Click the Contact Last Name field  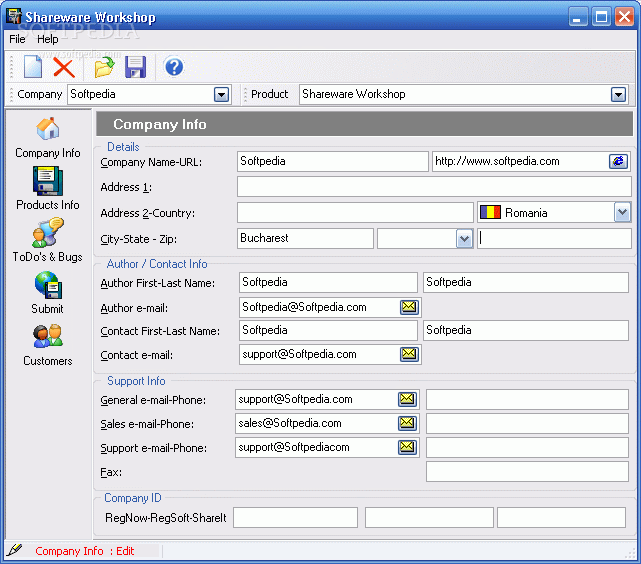tap(526, 330)
